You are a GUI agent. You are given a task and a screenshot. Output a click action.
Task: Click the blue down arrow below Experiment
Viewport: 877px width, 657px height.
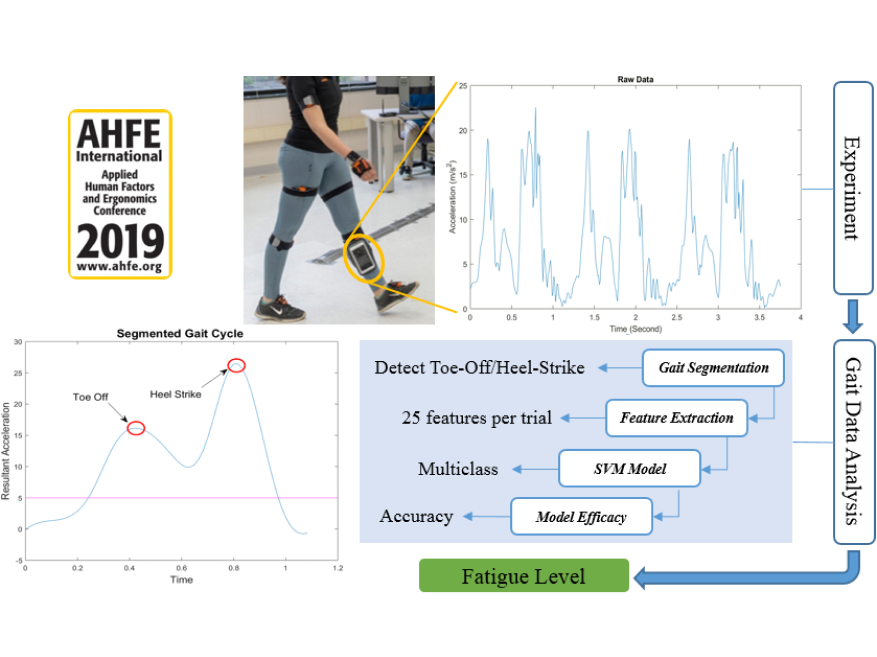tap(853, 317)
